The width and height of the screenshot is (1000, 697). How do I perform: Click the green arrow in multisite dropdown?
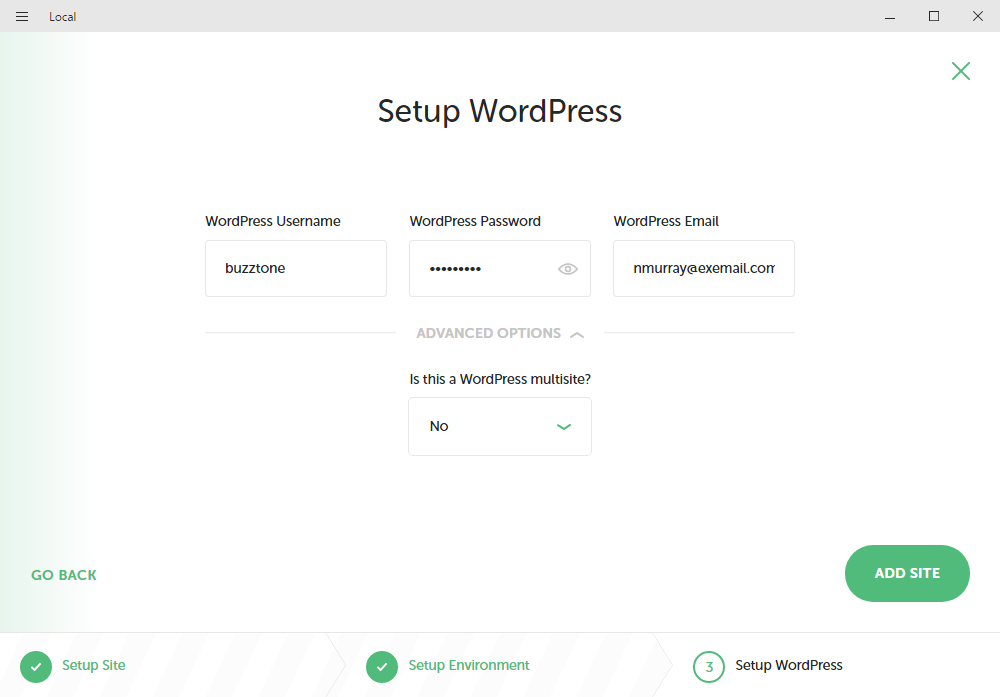(x=564, y=427)
